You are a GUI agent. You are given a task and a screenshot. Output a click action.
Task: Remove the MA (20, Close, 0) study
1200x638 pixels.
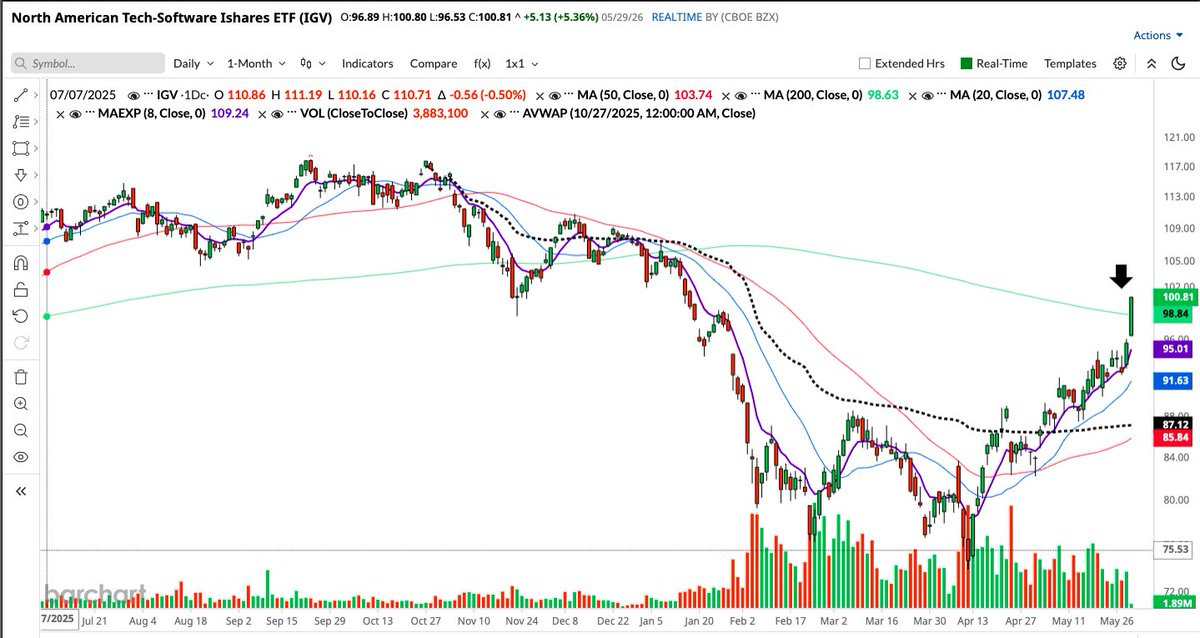coord(914,94)
